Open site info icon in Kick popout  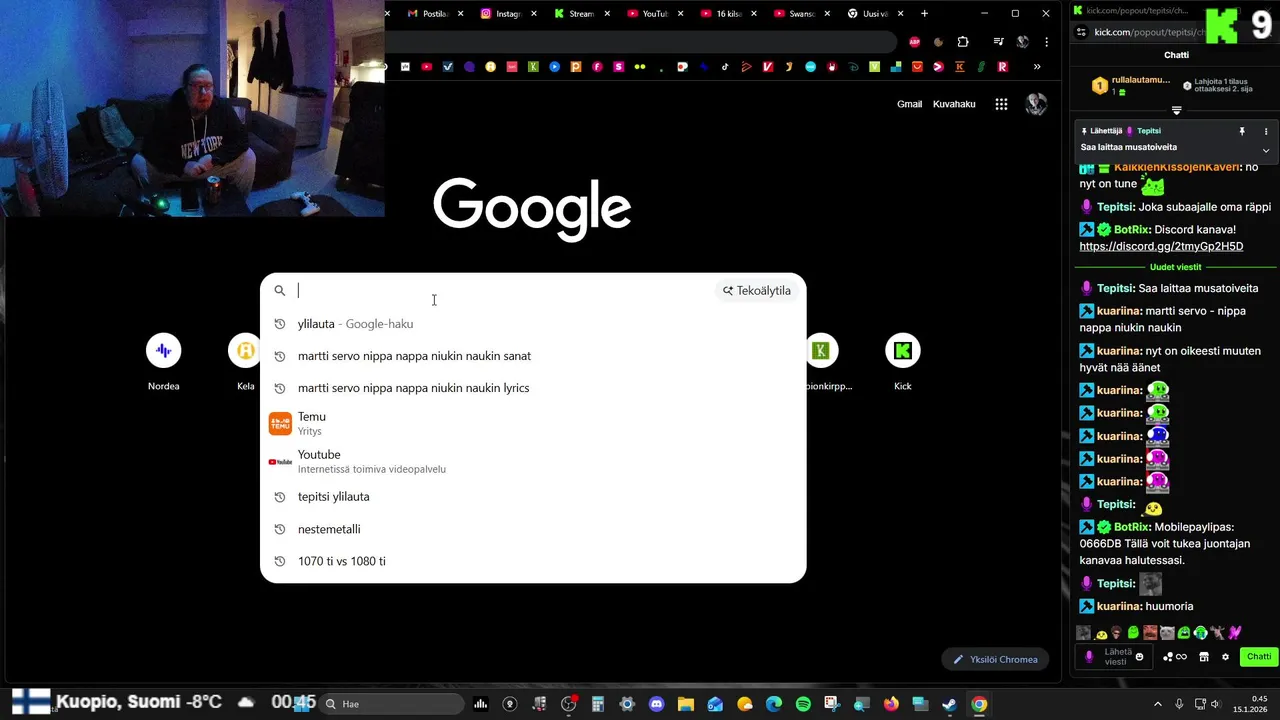[x=1081, y=32]
